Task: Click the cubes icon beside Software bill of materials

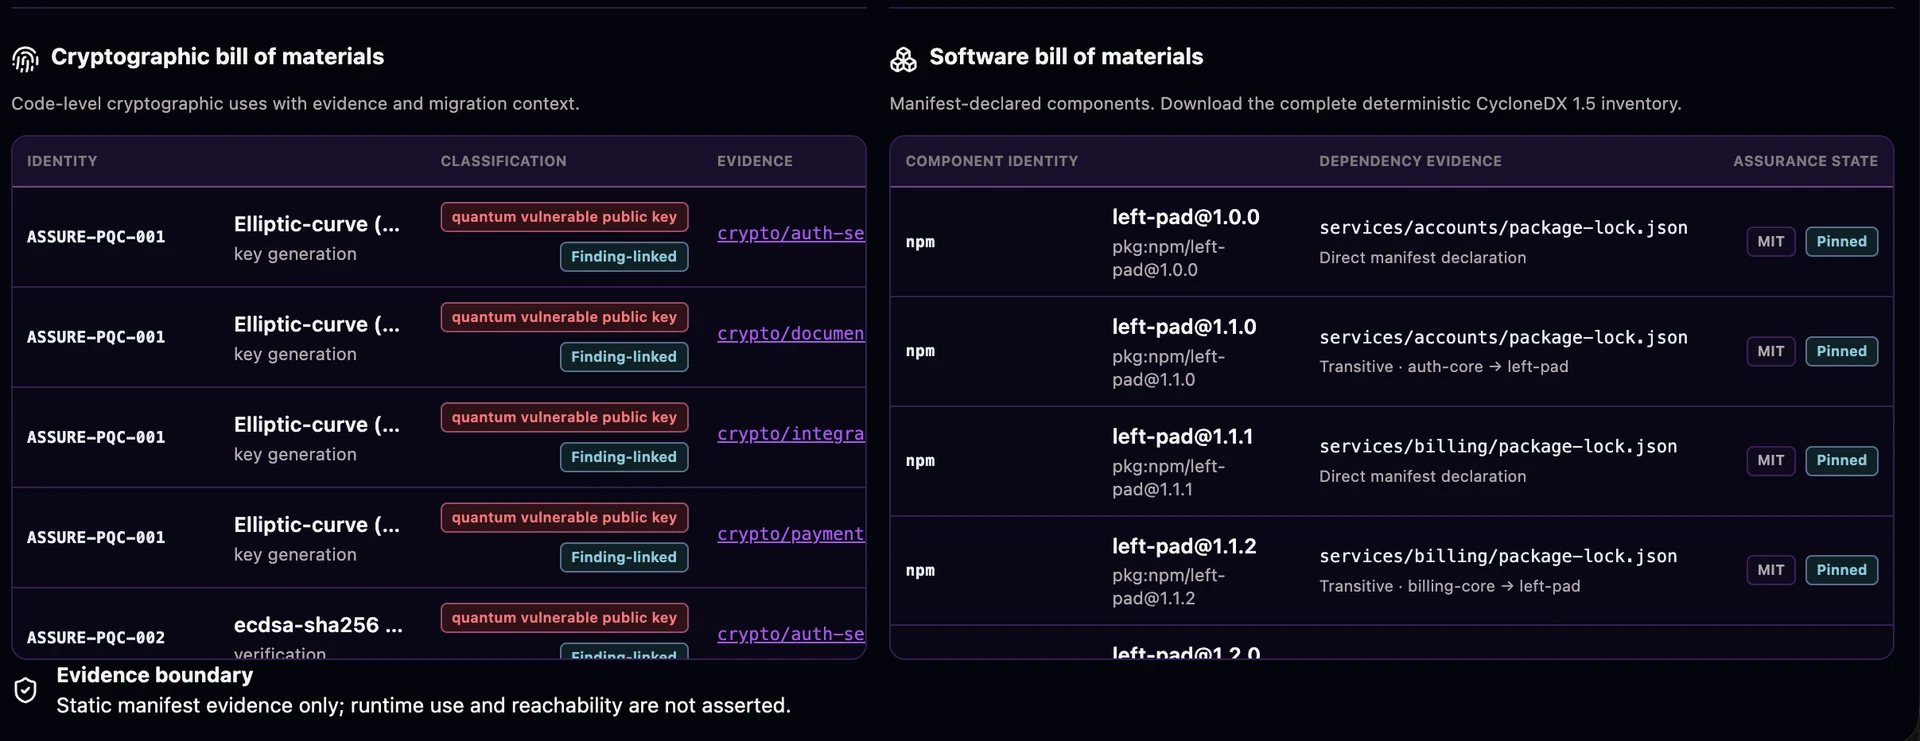Action: (903, 60)
